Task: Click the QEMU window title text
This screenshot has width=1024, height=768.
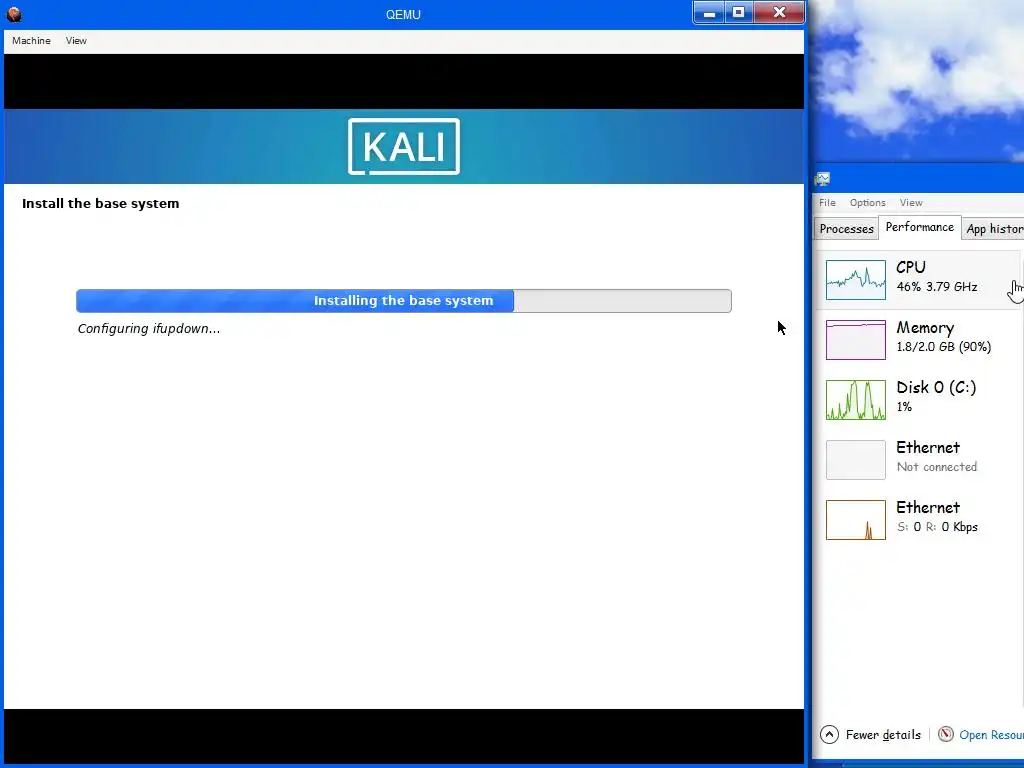Action: coord(403,14)
